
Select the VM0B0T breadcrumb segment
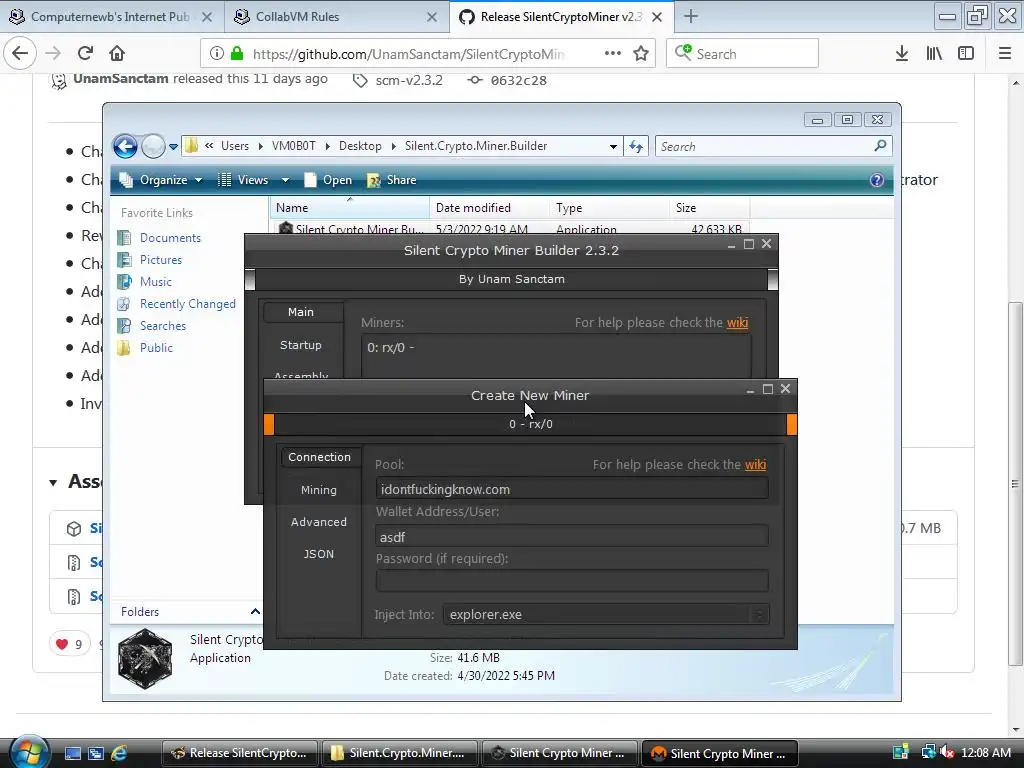(293, 146)
